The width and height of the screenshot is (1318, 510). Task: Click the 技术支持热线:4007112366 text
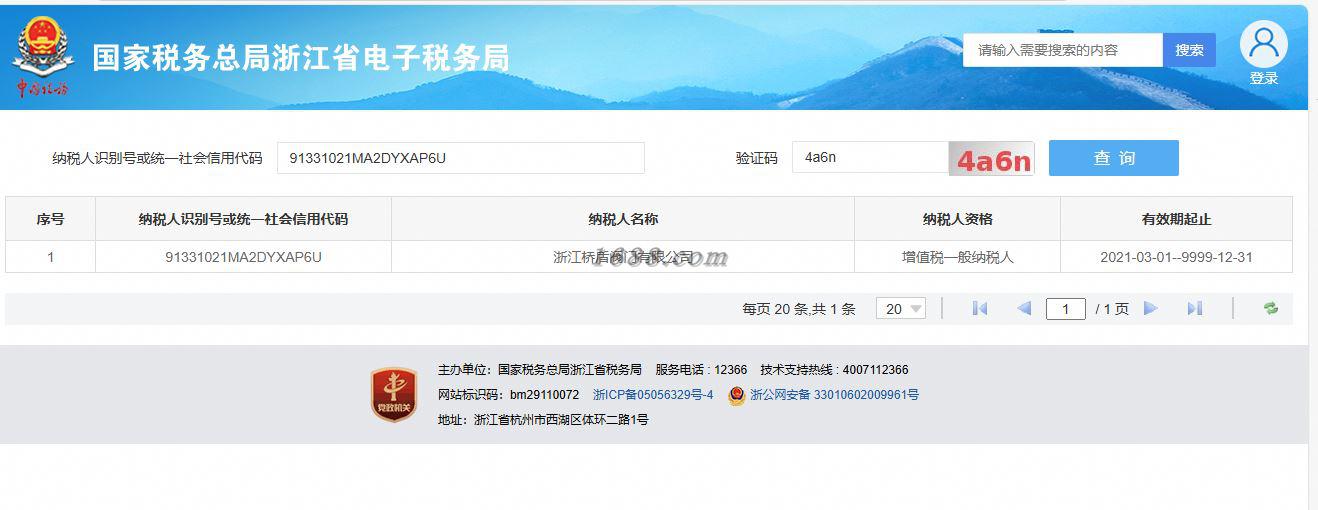point(834,370)
